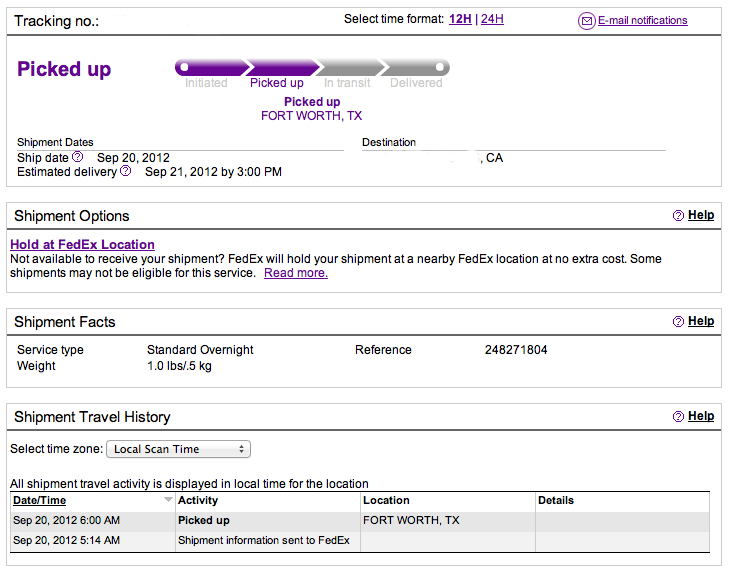Follow the Read more link
The image size is (729, 574).
296,273
